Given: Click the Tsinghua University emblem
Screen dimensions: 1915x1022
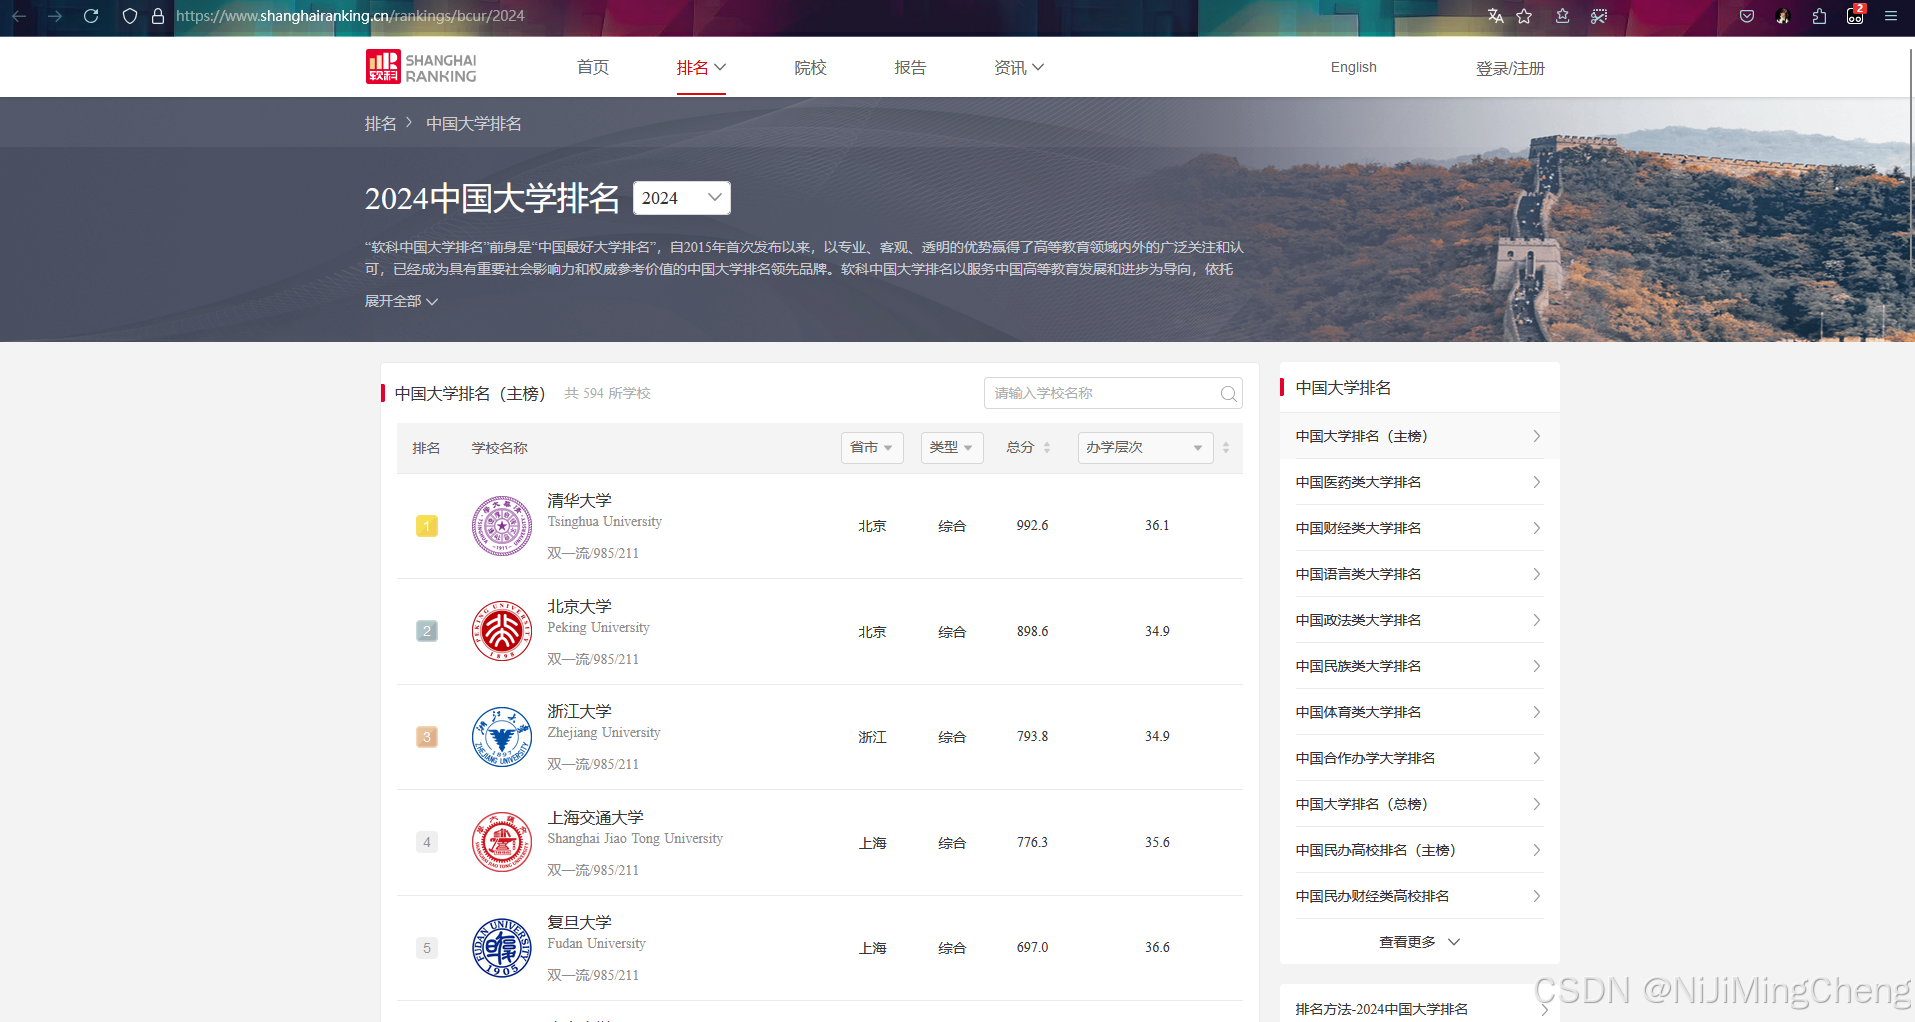Looking at the screenshot, I should pos(501,526).
